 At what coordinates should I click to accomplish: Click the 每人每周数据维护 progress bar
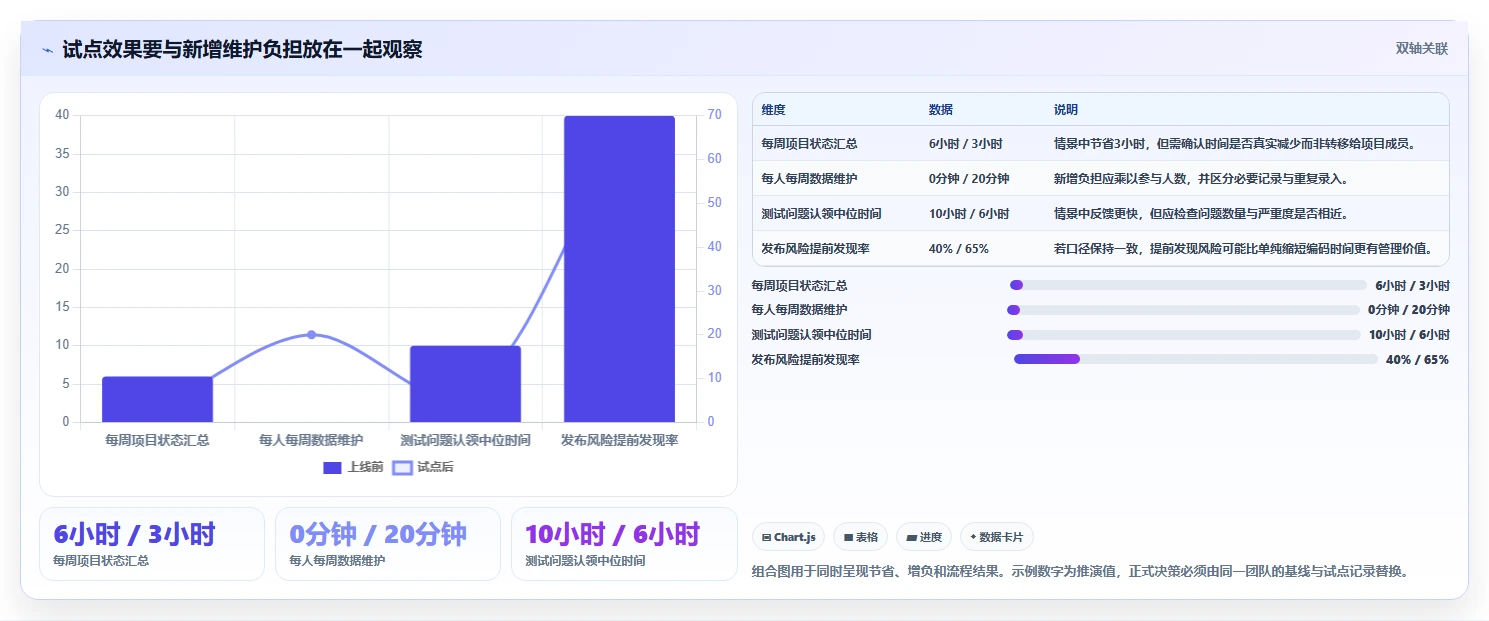click(1183, 310)
